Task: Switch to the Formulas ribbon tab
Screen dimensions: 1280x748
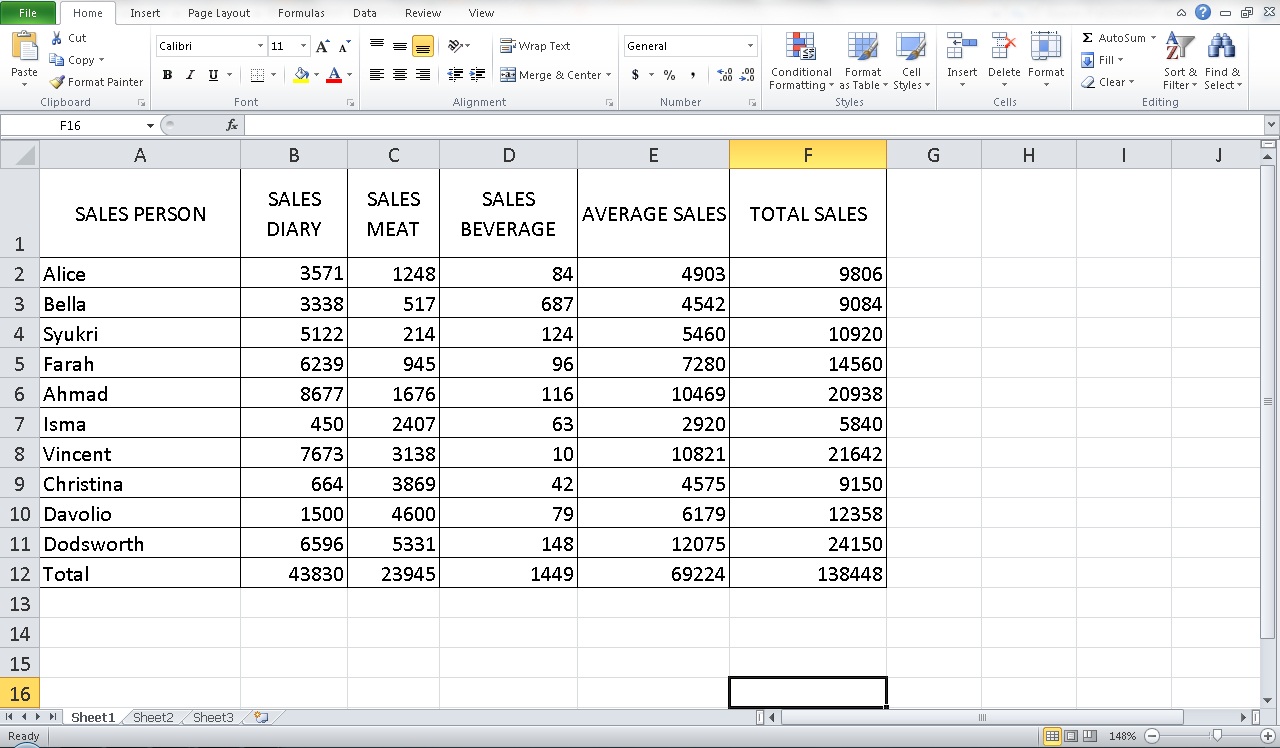Action: [301, 13]
